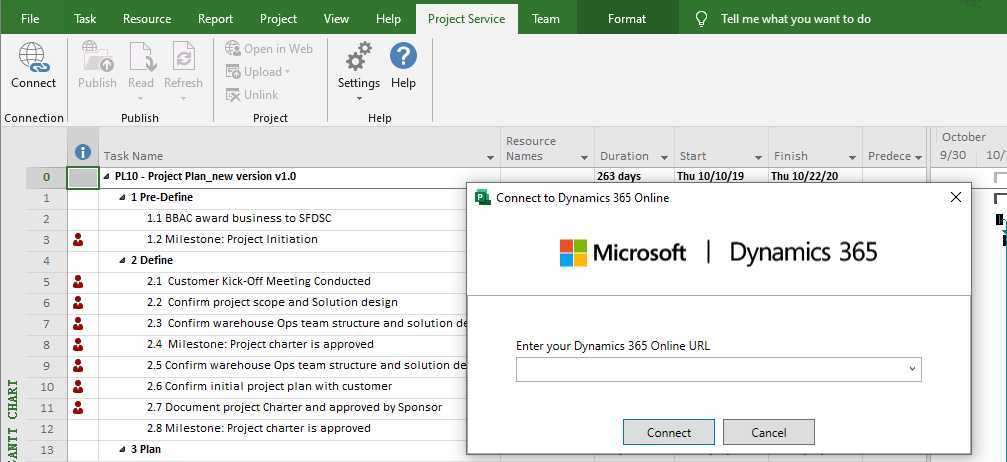Expand Dynamics 365 URL dropdown list
The image size is (1007, 462).
(x=912, y=369)
